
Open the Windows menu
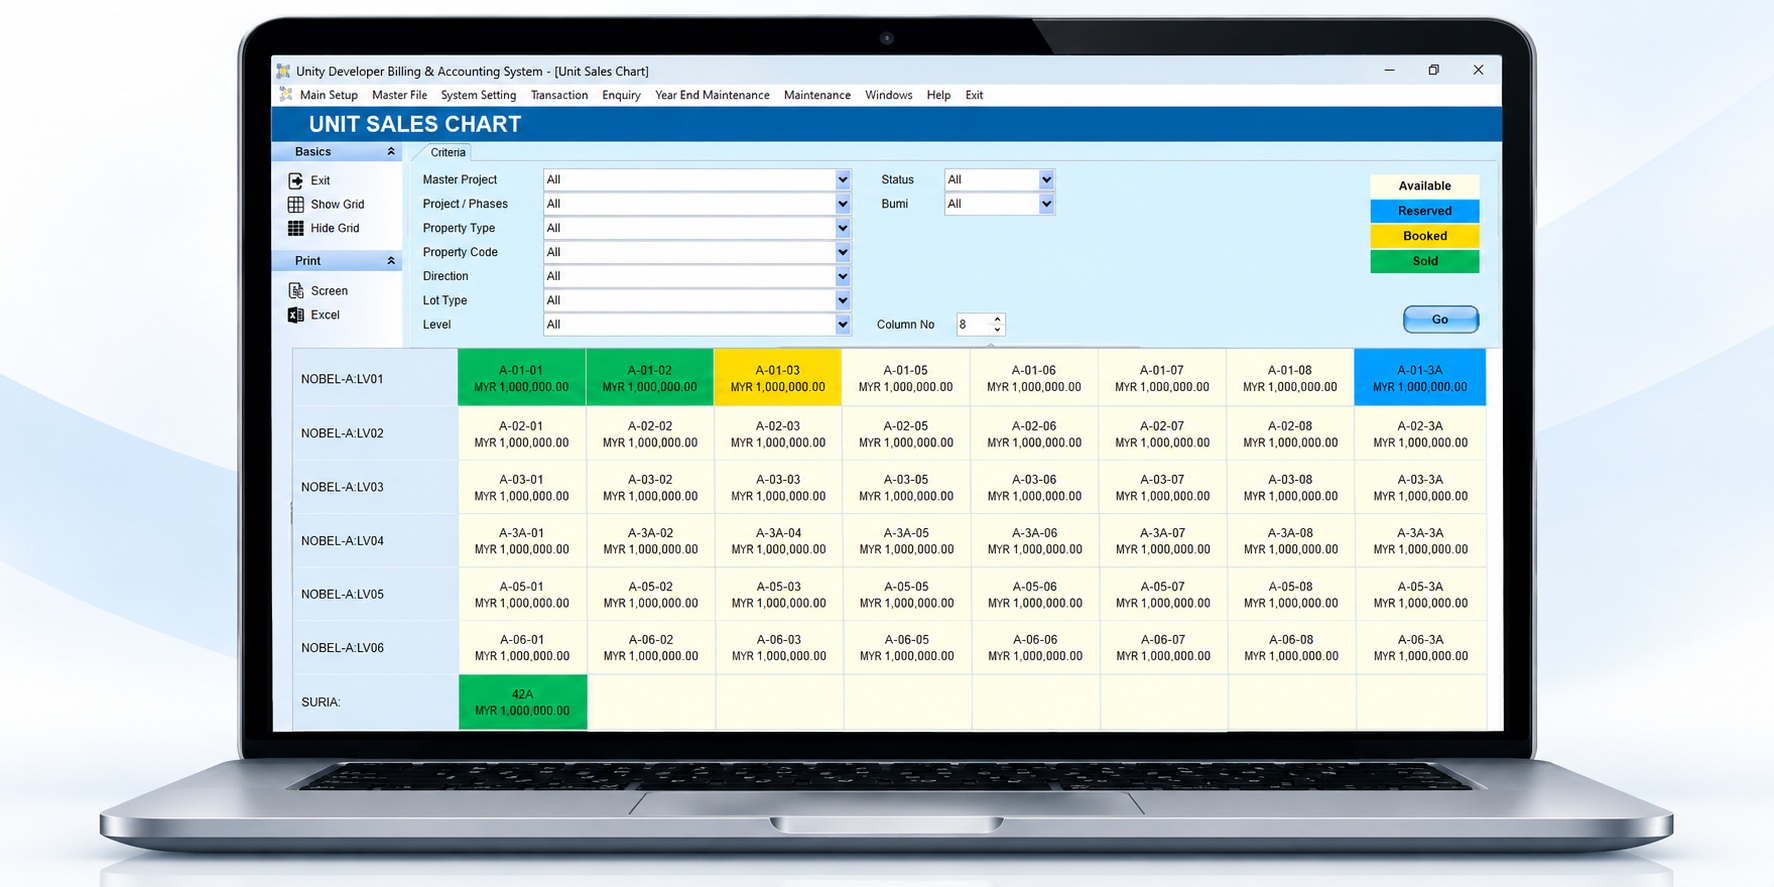coord(888,95)
